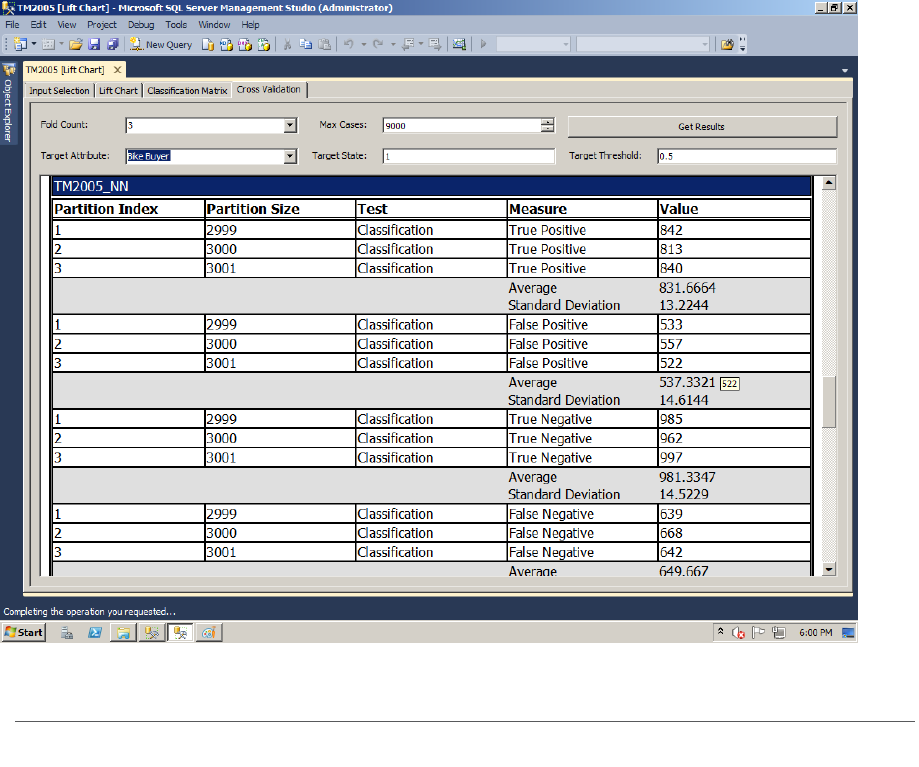
Task: Expand the Redo history dropdown arrow
Action: click(393, 44)
